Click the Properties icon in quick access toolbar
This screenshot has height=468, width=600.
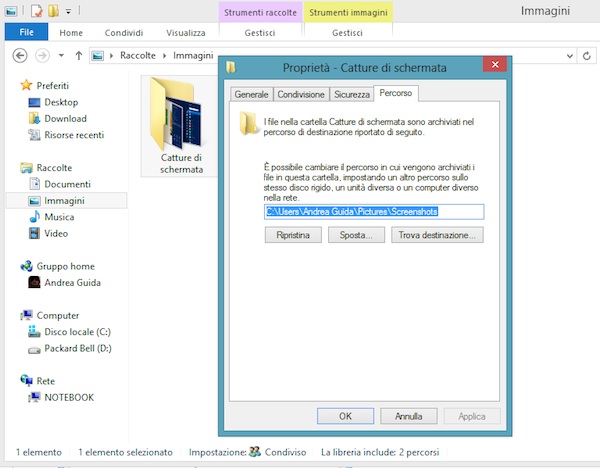[x=36, y=12]
